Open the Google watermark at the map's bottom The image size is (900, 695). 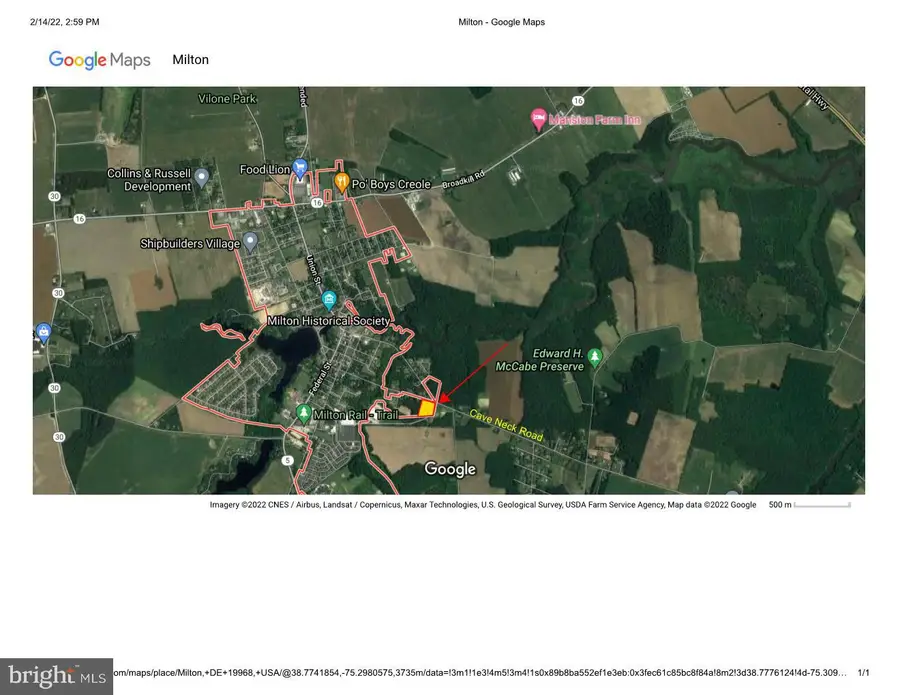pyautogui.click(x=449, y=468)
